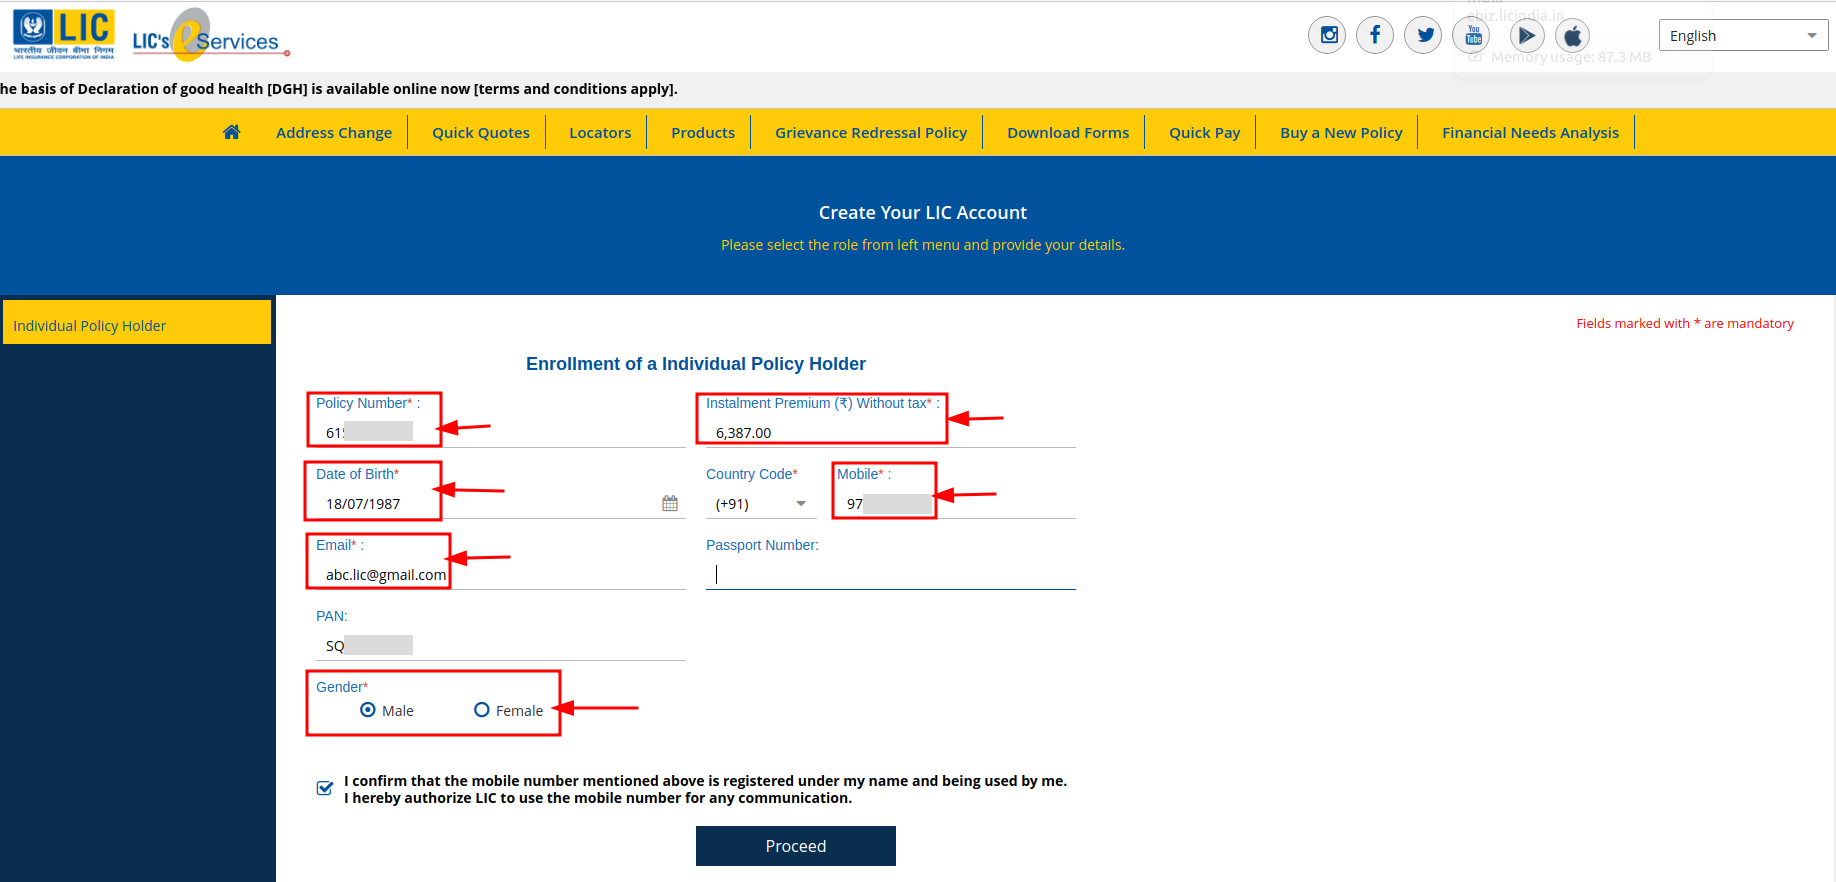Image resolution: width=1836 pixels, height=882 pixels.
Task: Open LIC's YouTube channel icon
Action: tap(1472, 36)
